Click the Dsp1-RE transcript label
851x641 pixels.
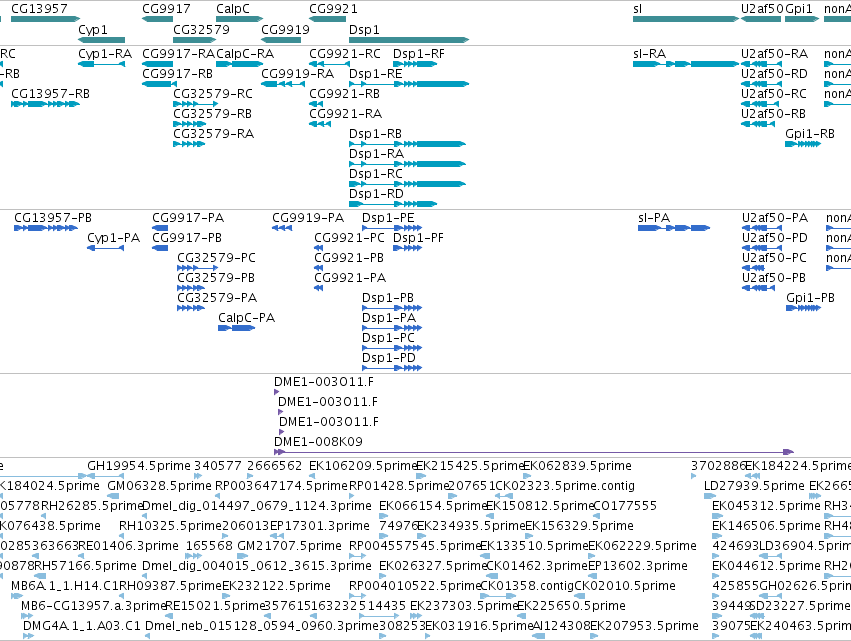376,74
